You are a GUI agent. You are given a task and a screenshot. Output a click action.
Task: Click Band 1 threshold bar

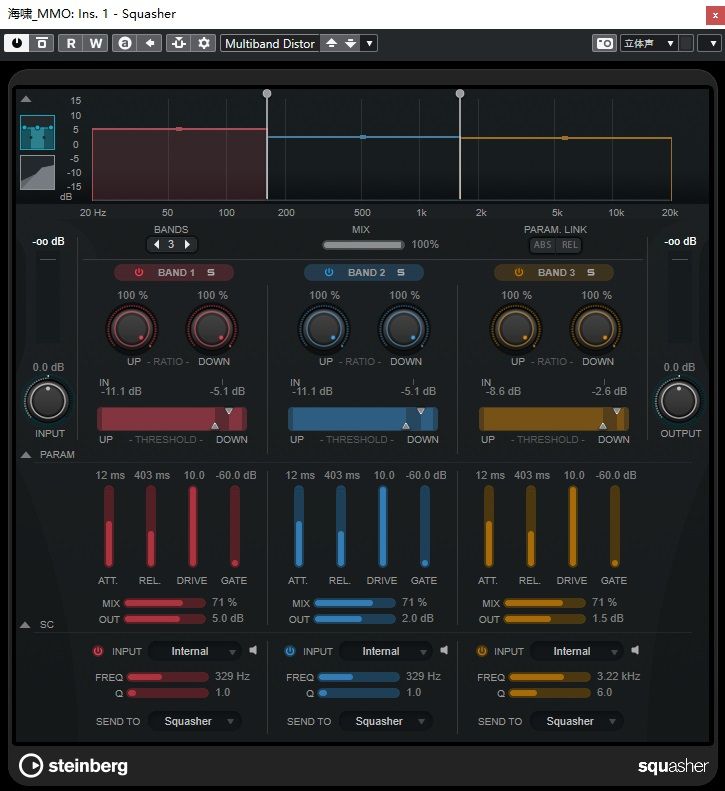pyautogui.click(x=172, y=419)
